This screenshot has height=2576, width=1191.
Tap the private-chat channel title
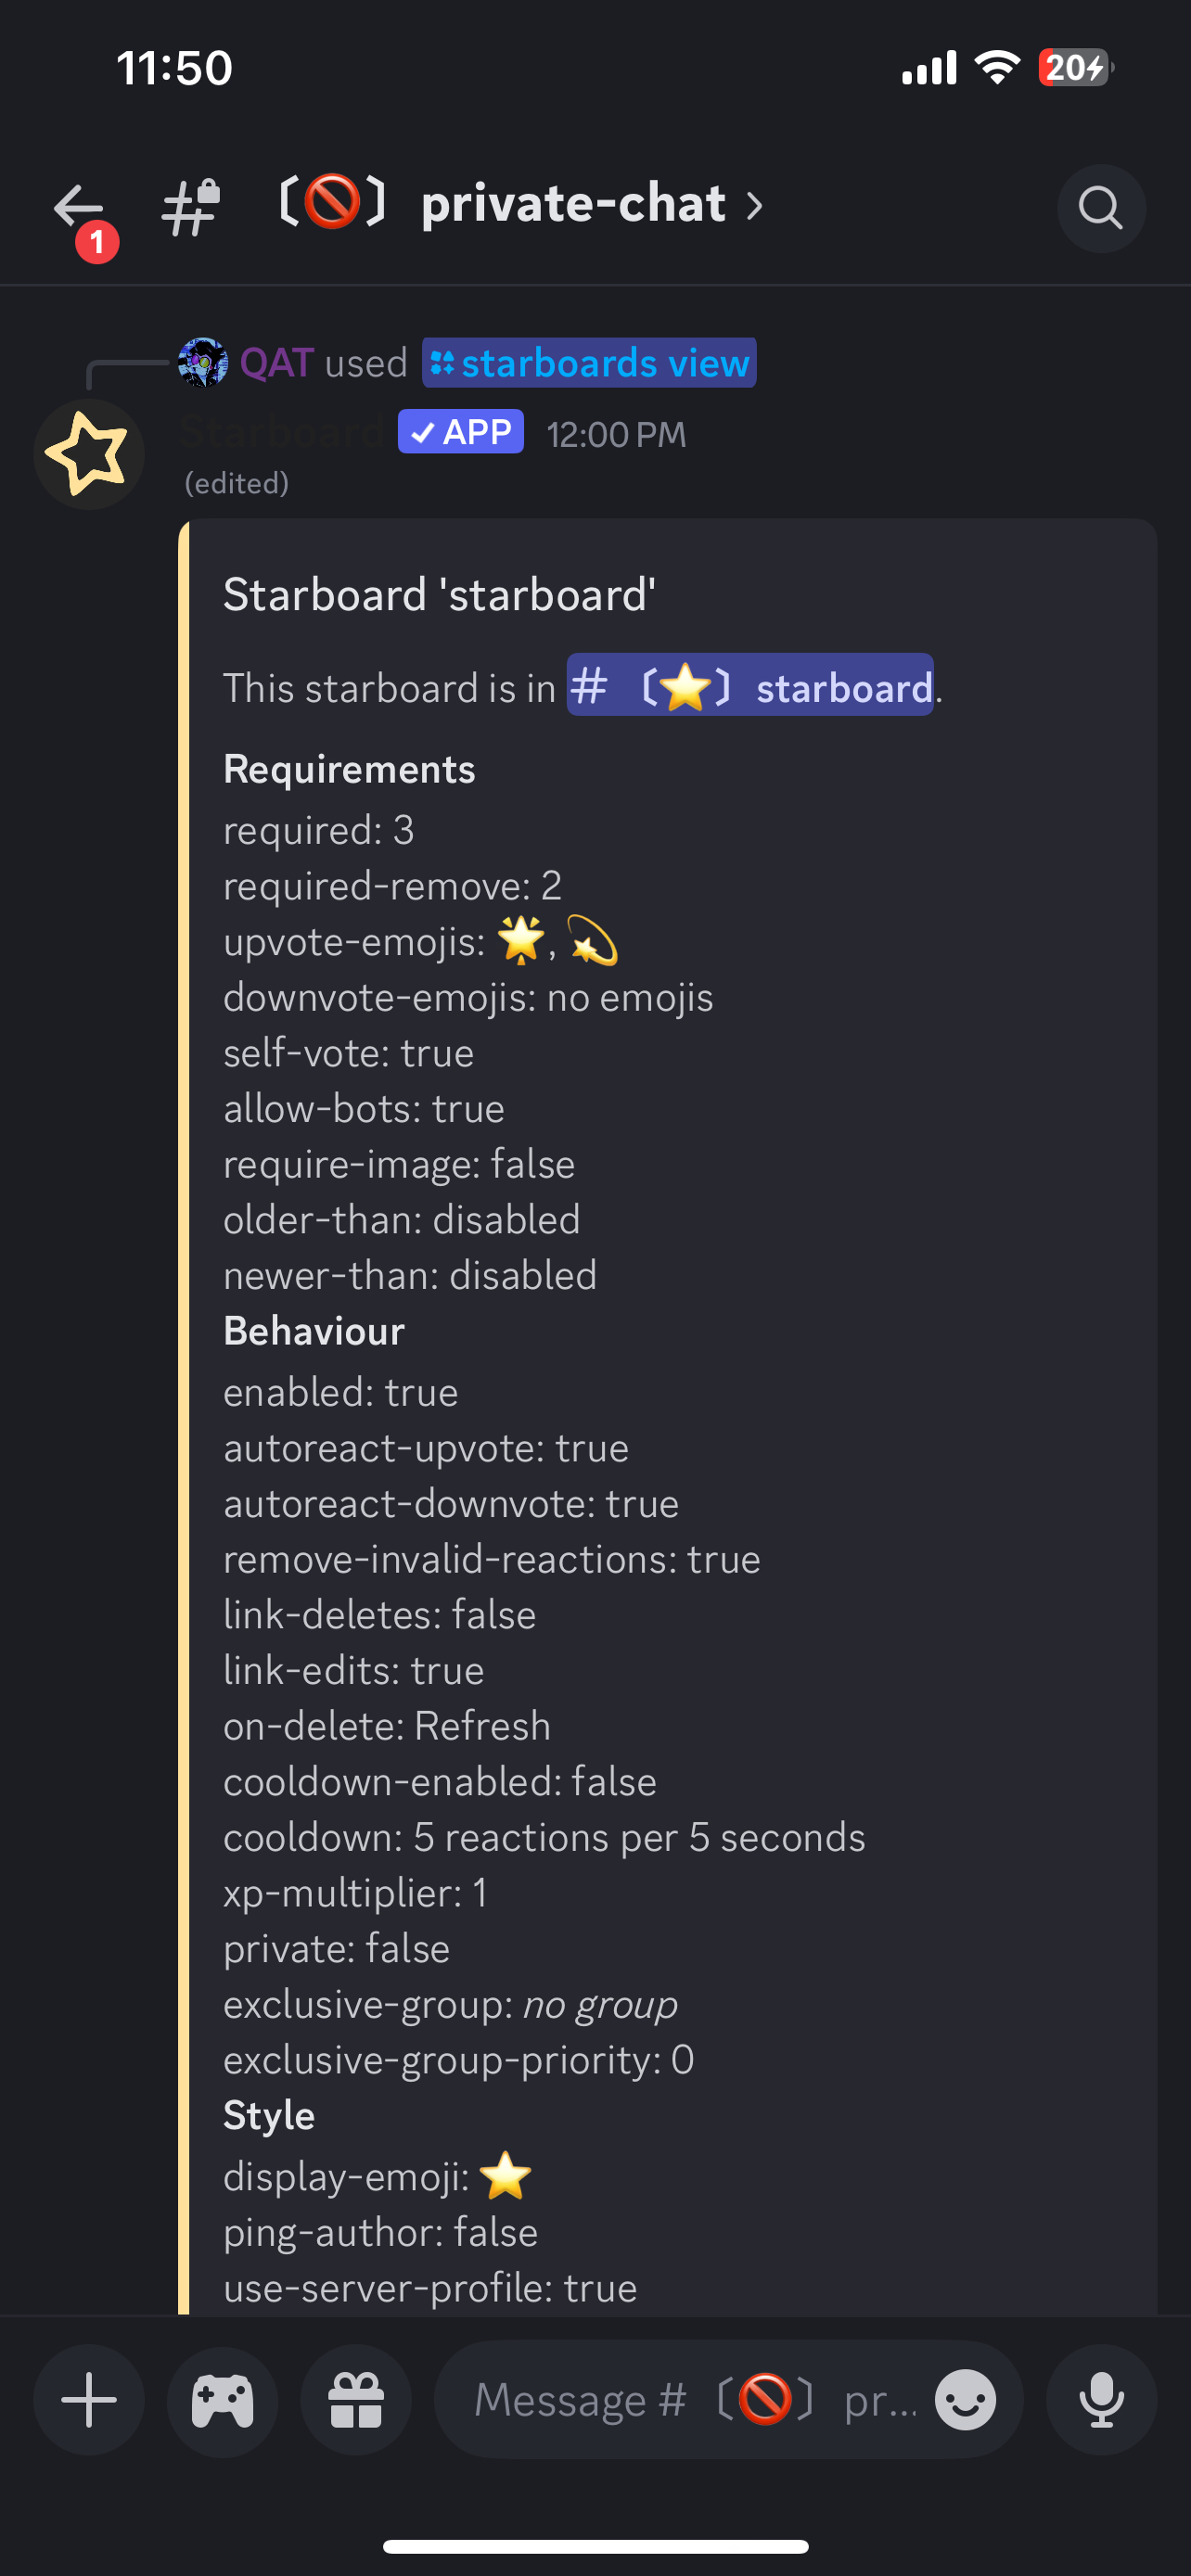point(572,204)
